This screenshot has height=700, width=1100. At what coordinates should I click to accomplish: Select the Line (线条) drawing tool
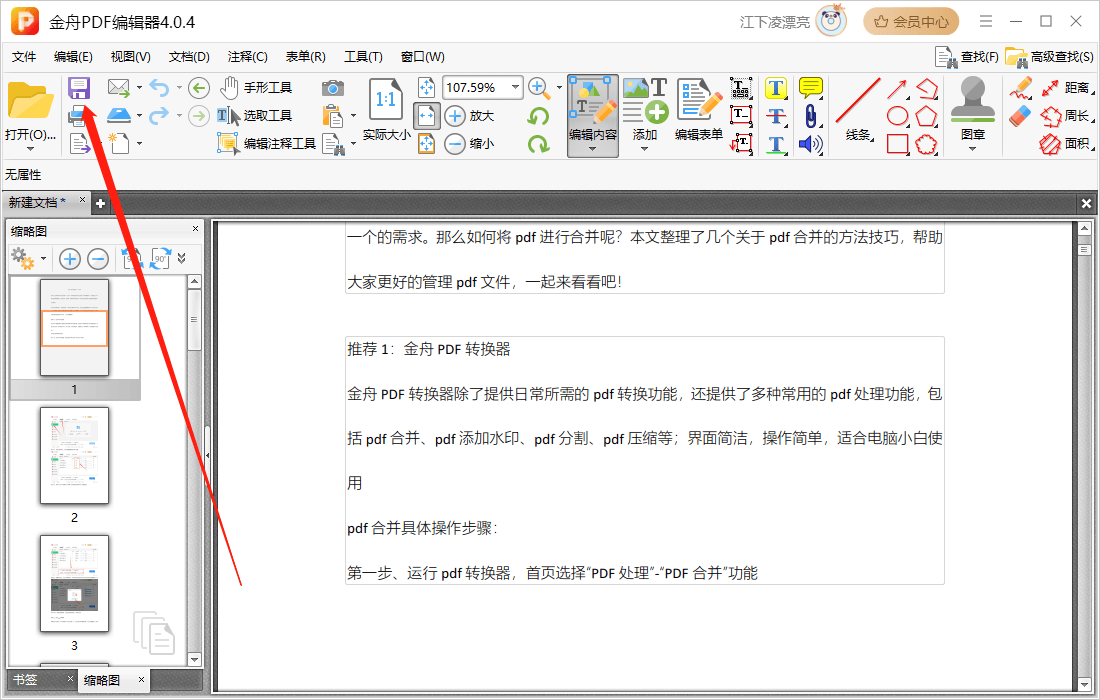pos(858,110)
